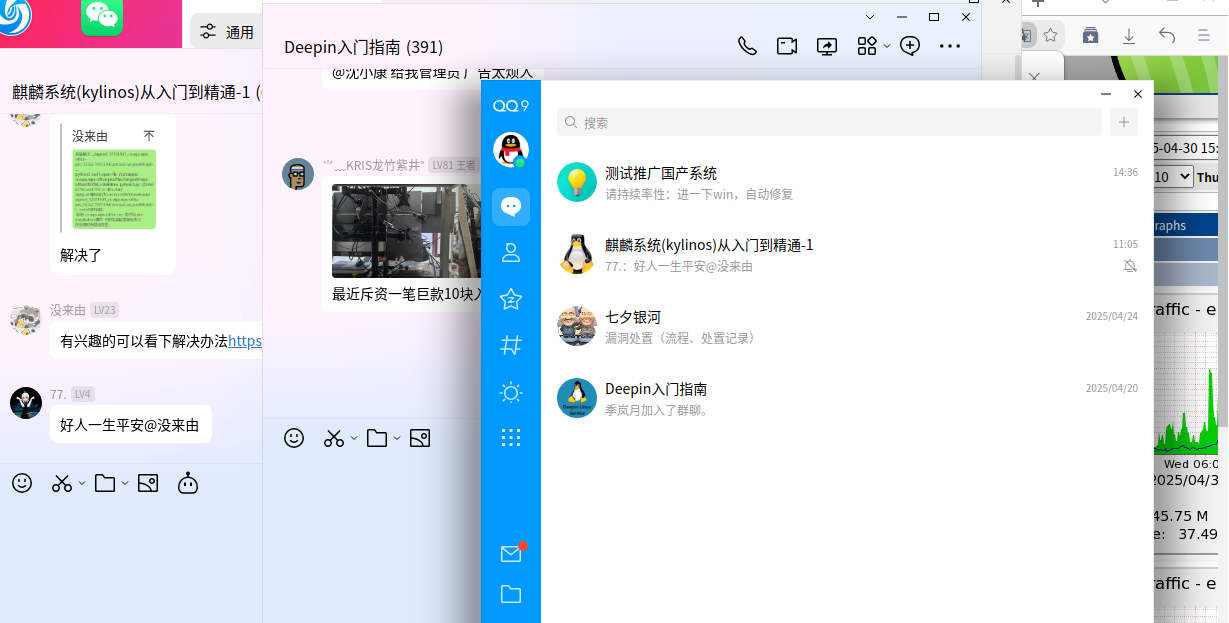1229x623 pixels.
Task: Open the https link in 没来由's message
Action: [245, 341]
